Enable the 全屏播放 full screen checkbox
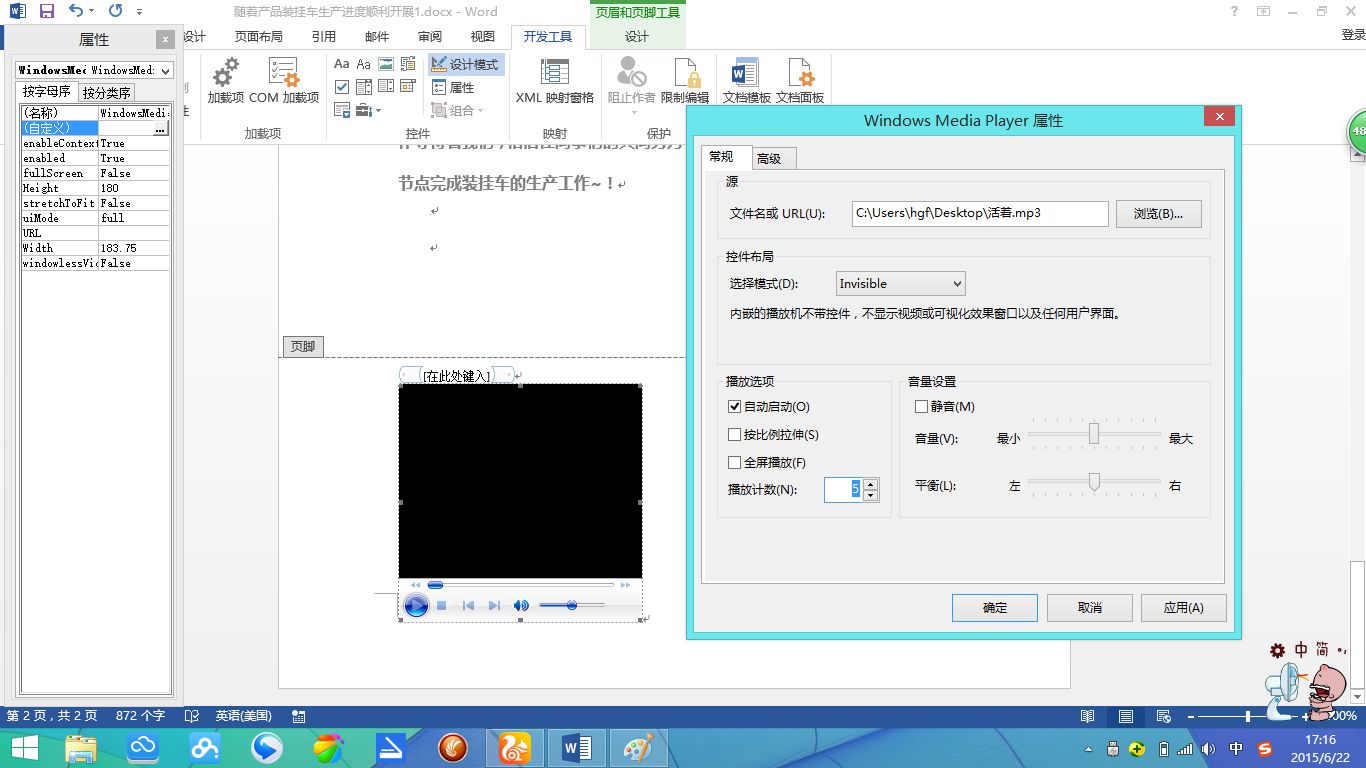Screen dimensions: 1366x768 735,463
